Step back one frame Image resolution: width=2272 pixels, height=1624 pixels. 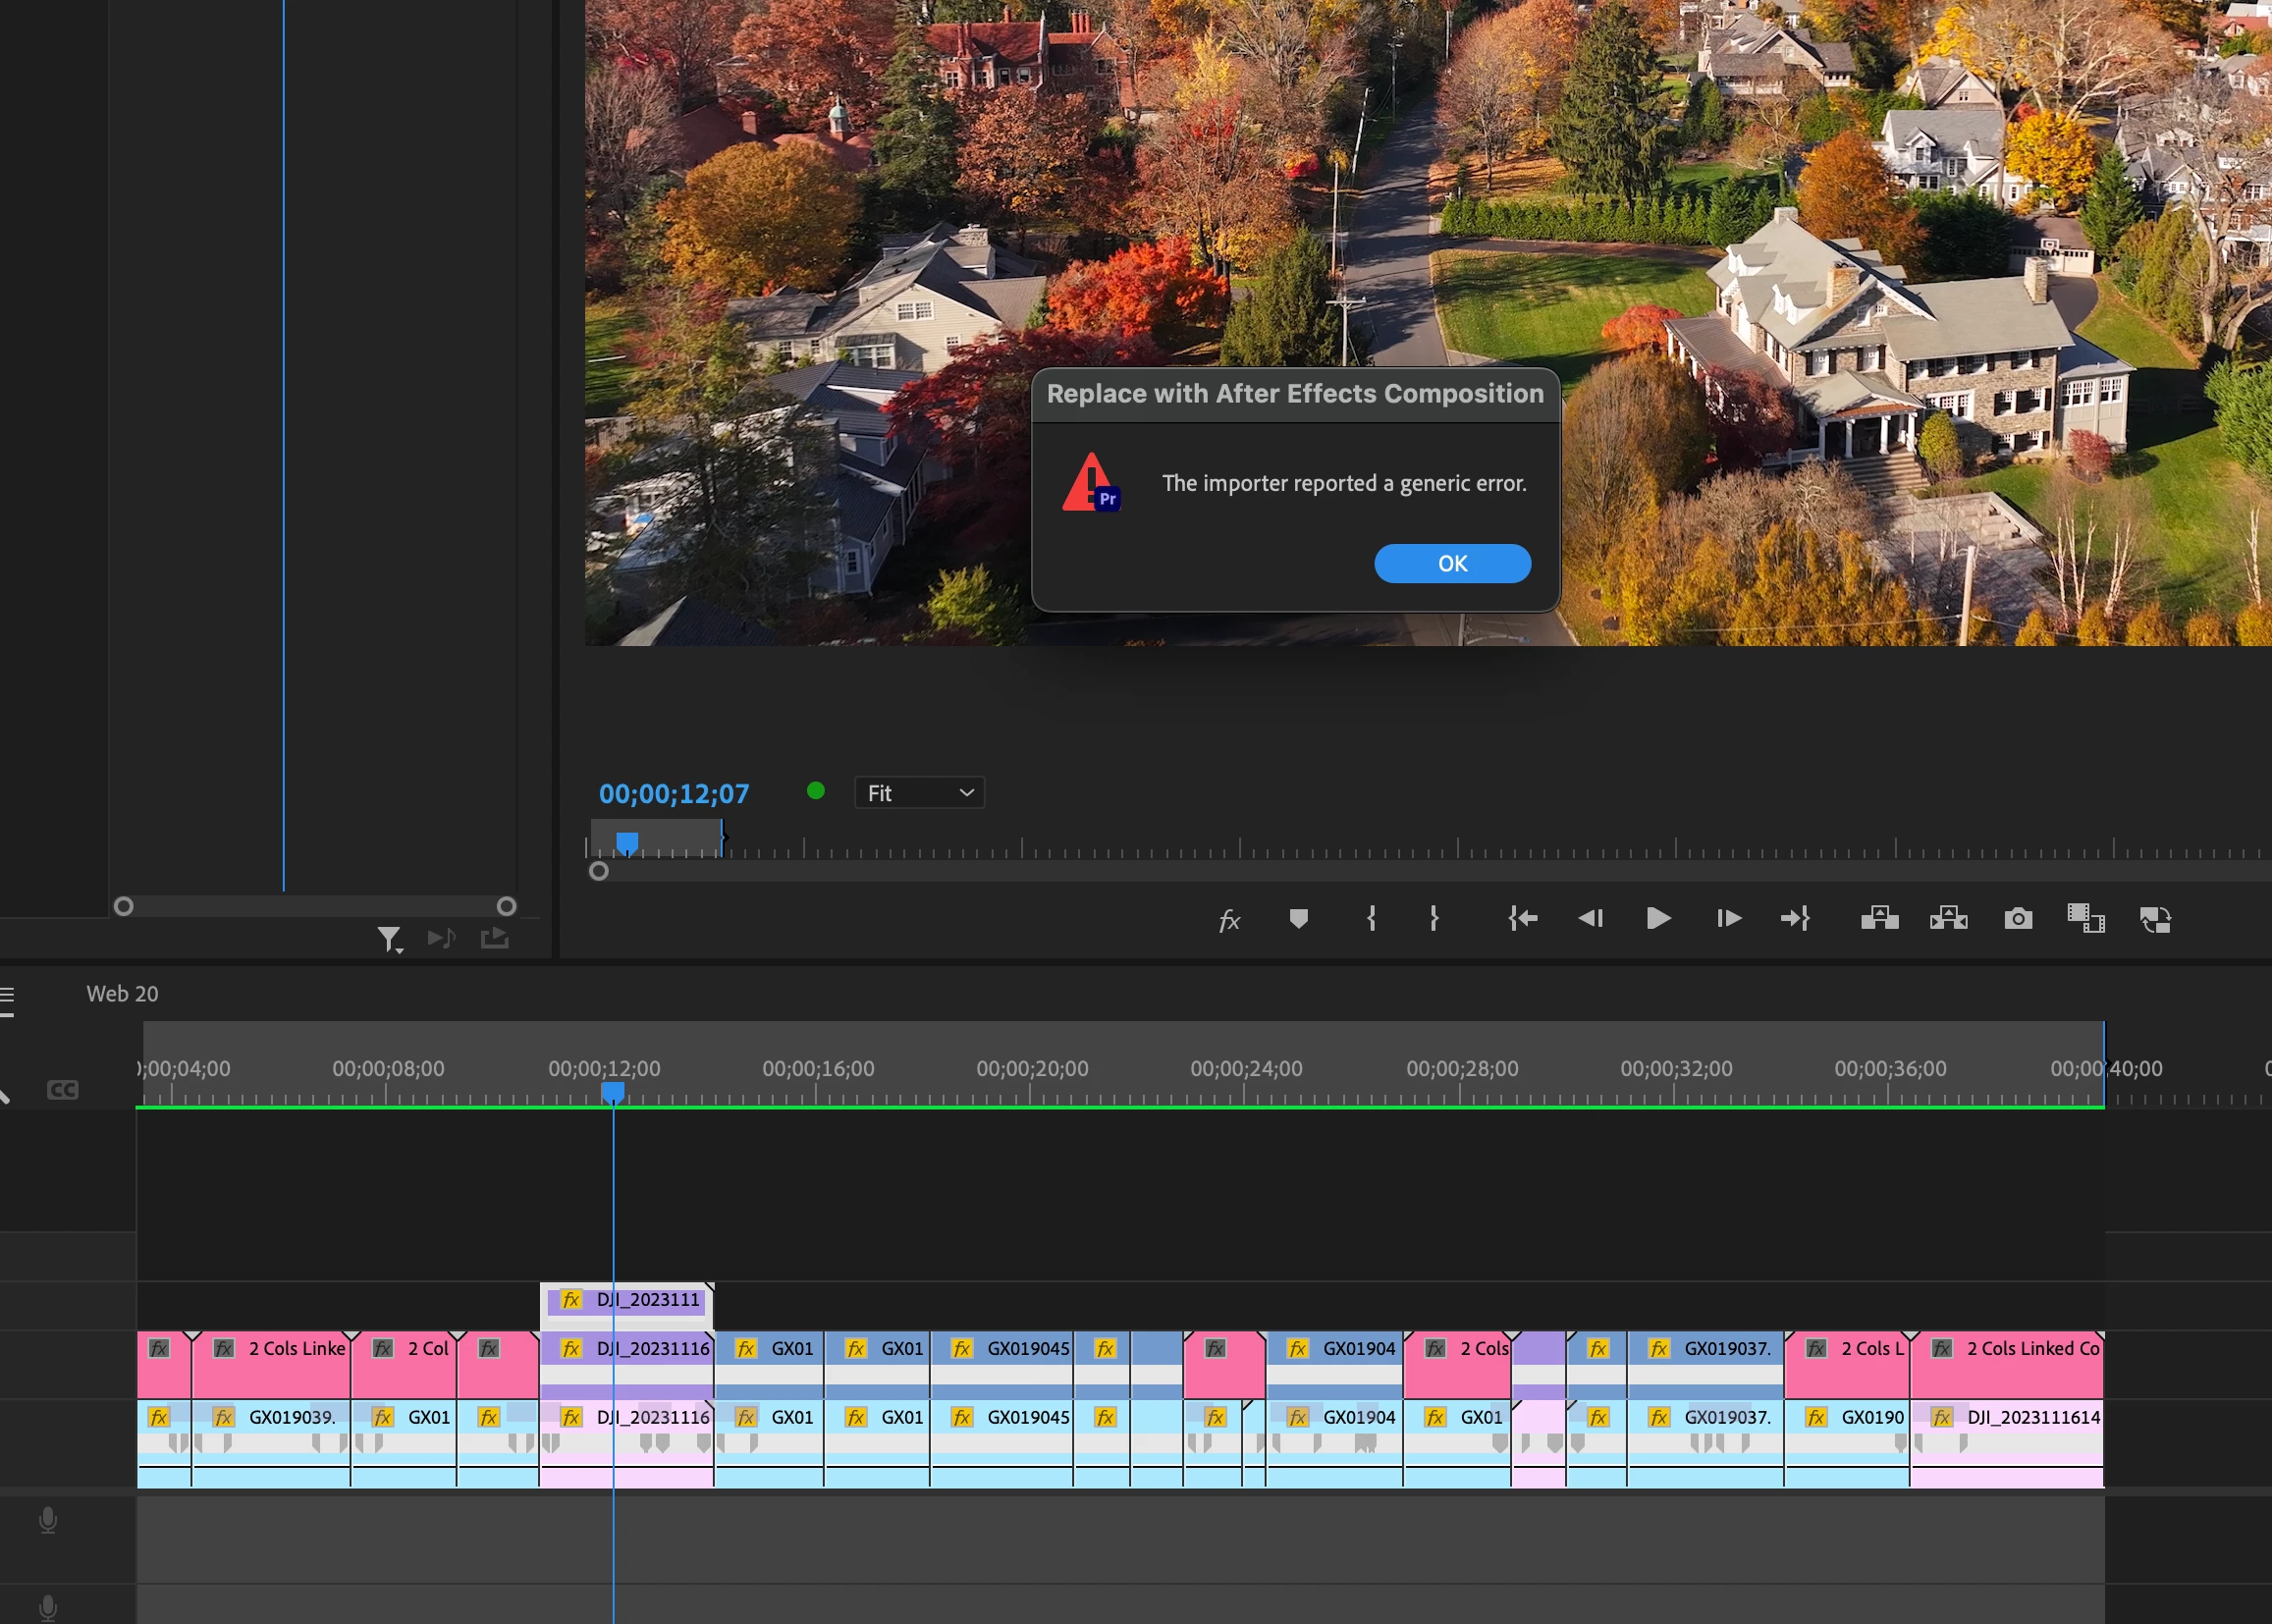point(1590,918)
